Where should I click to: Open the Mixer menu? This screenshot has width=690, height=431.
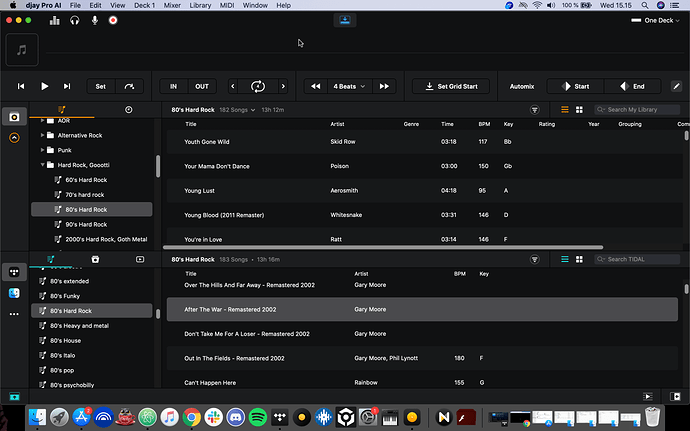(x=172, y=5)
